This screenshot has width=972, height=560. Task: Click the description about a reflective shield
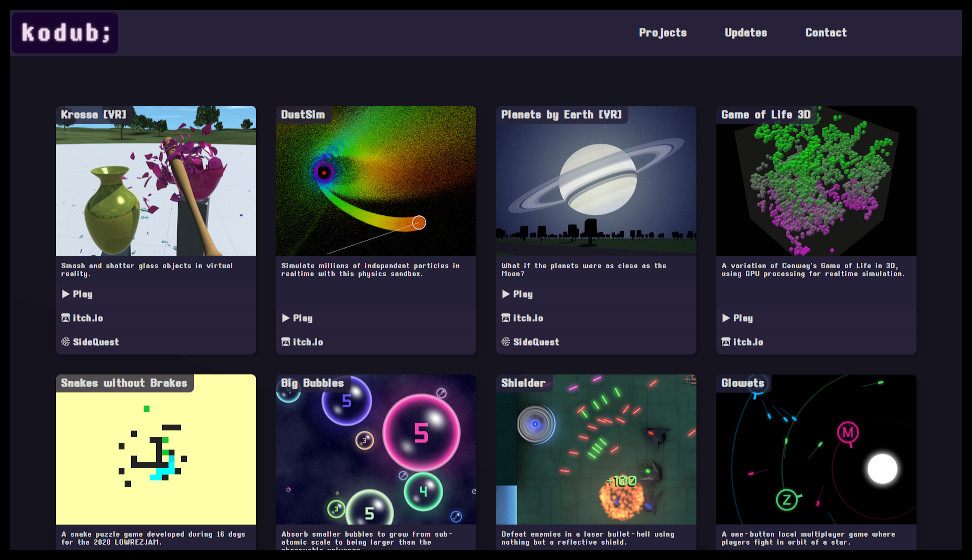[588, 538]
